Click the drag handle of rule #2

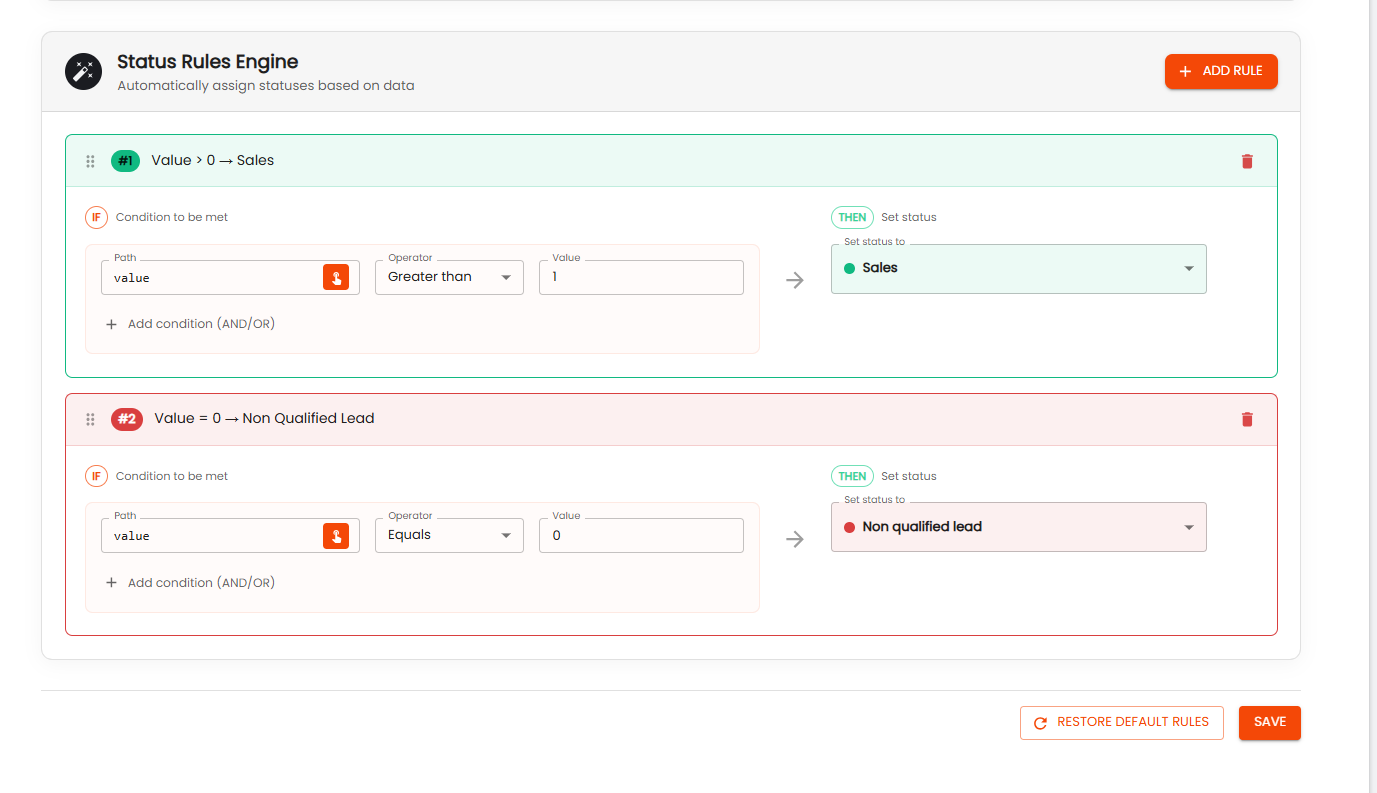tap(90, 419)
